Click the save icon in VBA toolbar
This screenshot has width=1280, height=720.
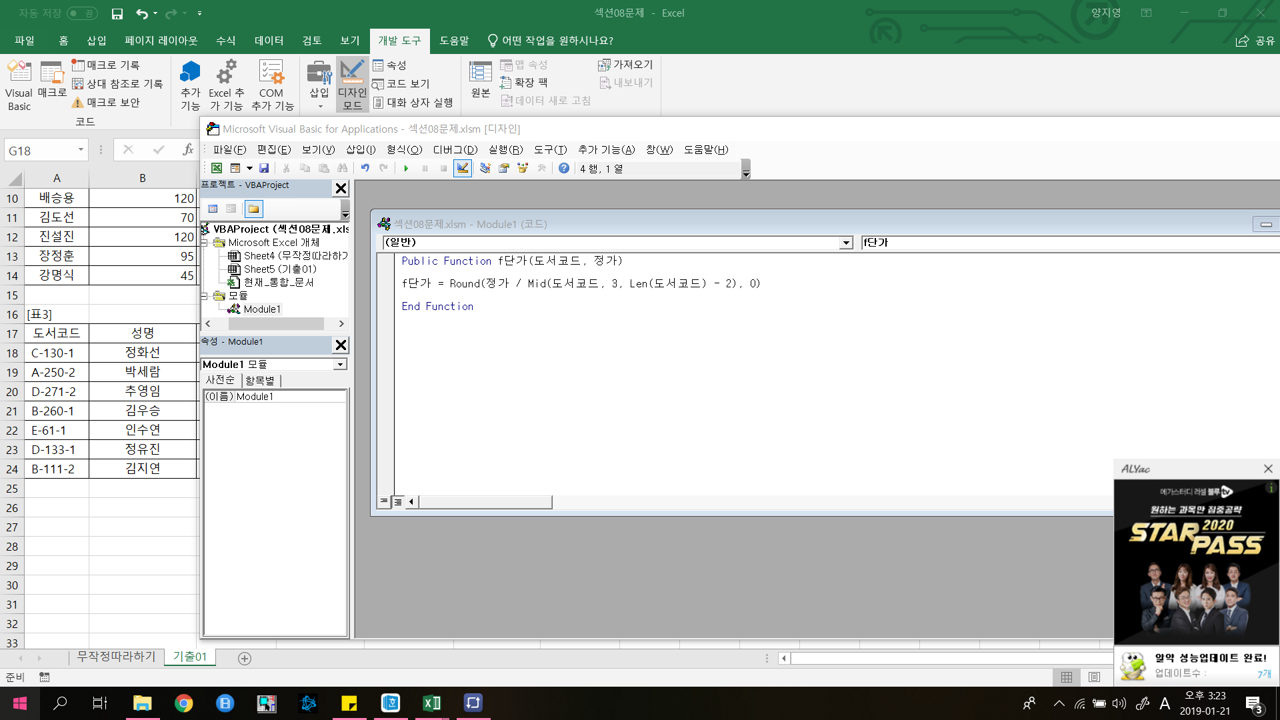(264, 169)
